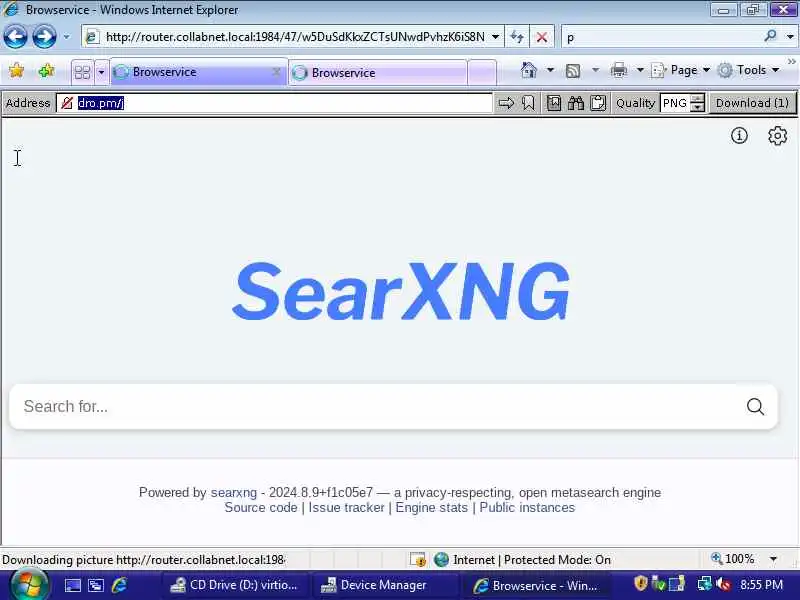This screenshot has height=600, width=800.
Task: Click the Print icon
Action: pyautogui.click(x=619, y=70)
